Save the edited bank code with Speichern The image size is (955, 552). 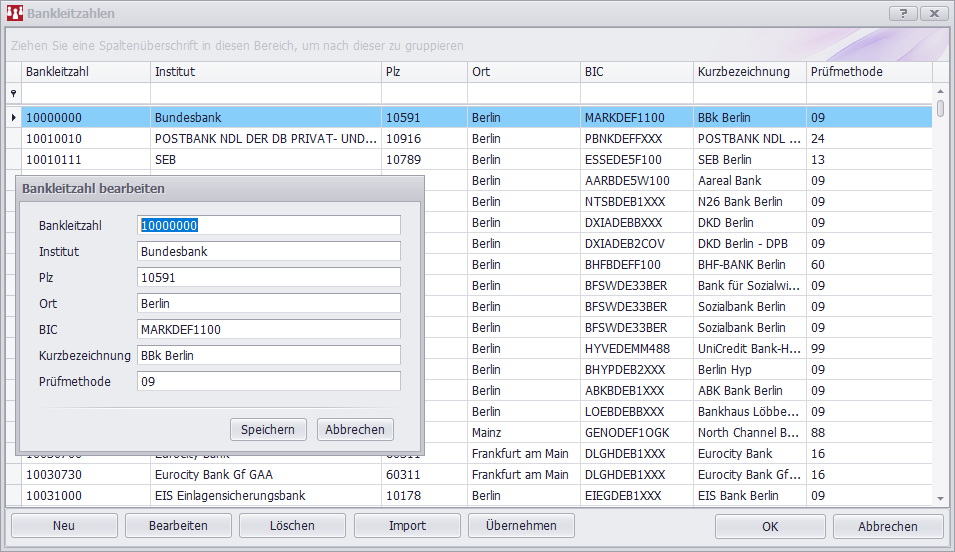tap(268, 429)
